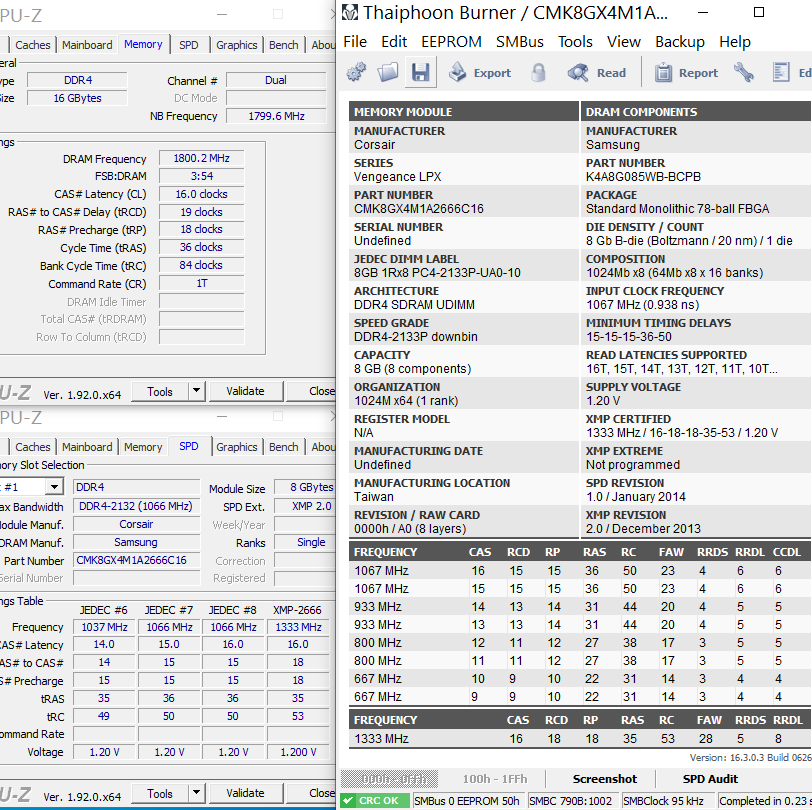Click the wrench tools icon
This screenshot has width=812, height=810.
click(x=744, y=73)
